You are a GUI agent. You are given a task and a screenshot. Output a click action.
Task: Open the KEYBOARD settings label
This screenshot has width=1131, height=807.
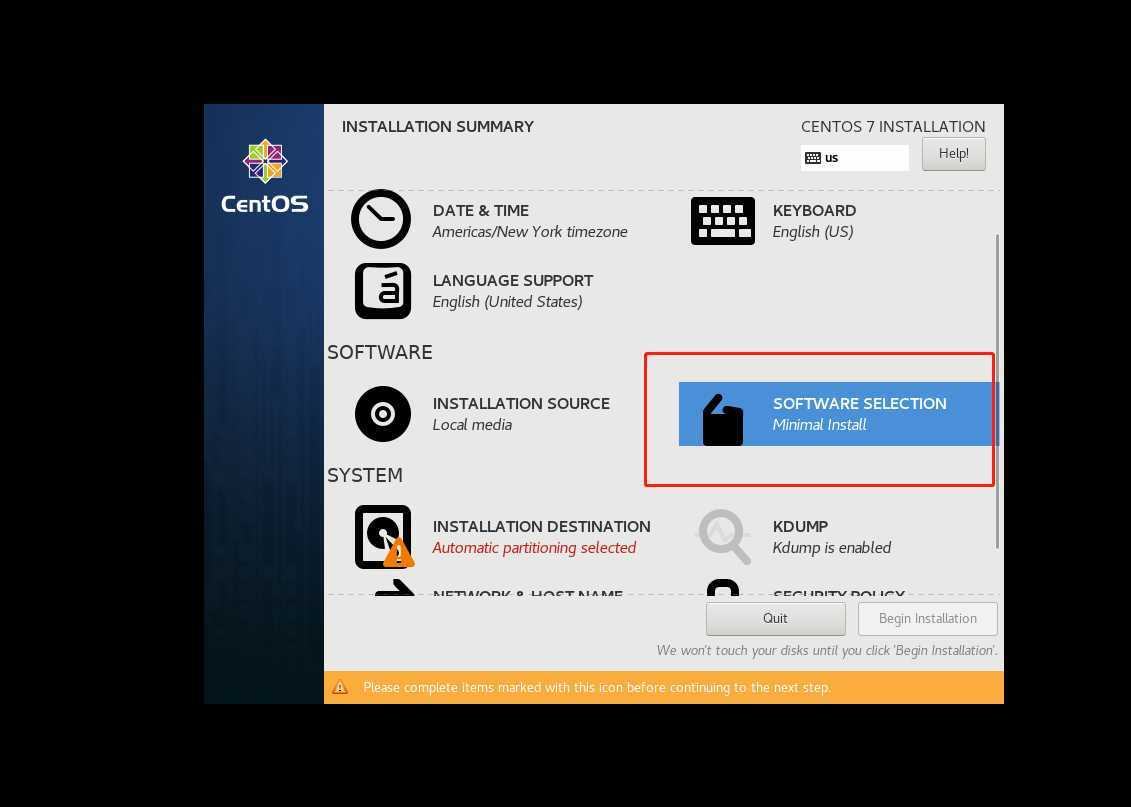(x=814, y=211)
